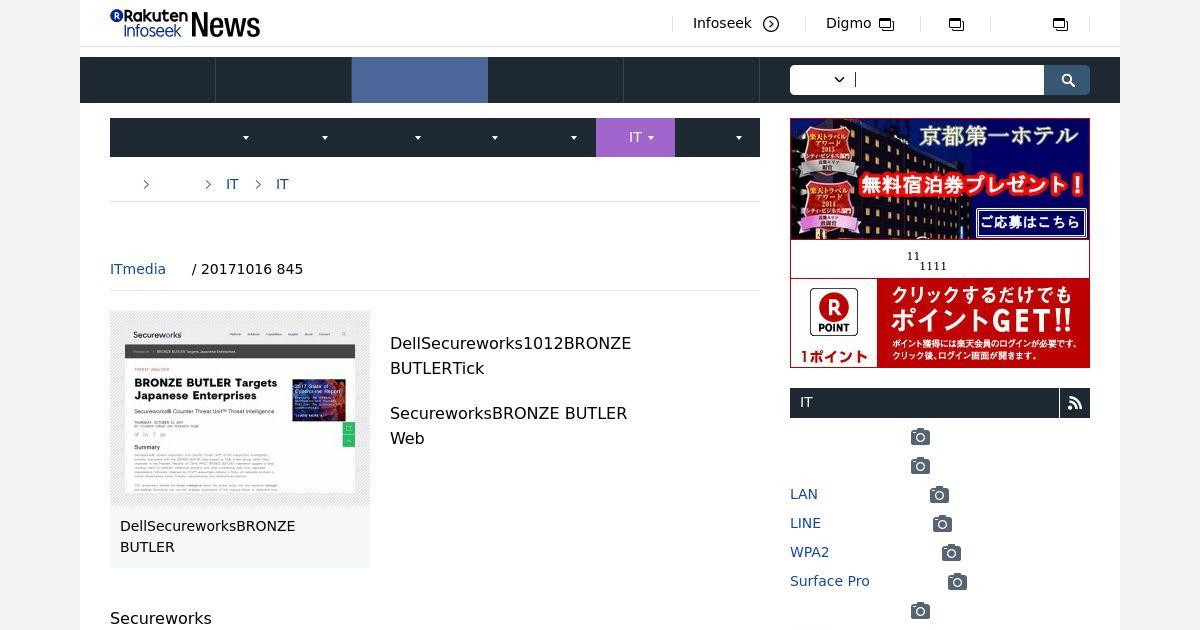Click inside the search text field
Viewport: 1200px width, 630px height.
click(948, 80)
